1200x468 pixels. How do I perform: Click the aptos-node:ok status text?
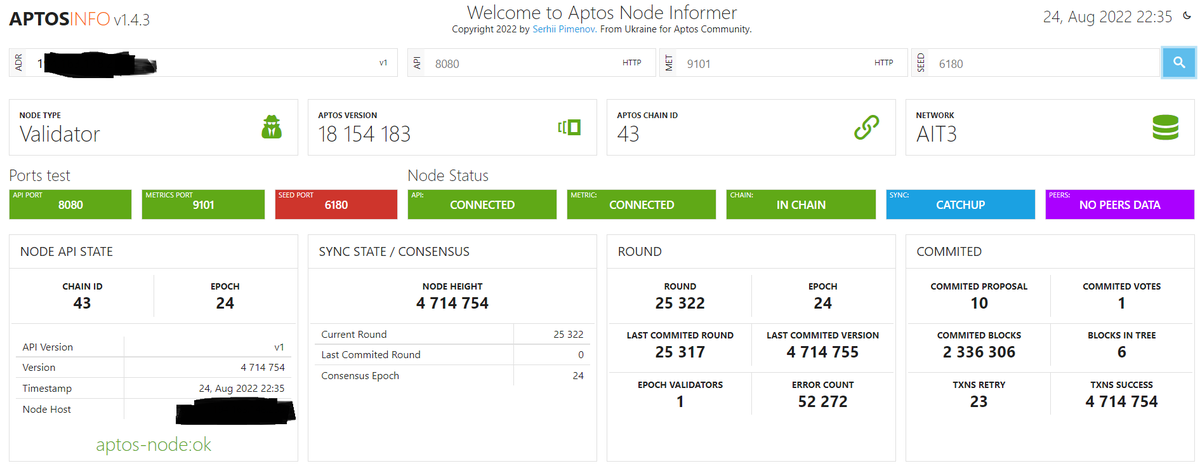[x=154, y=444]
